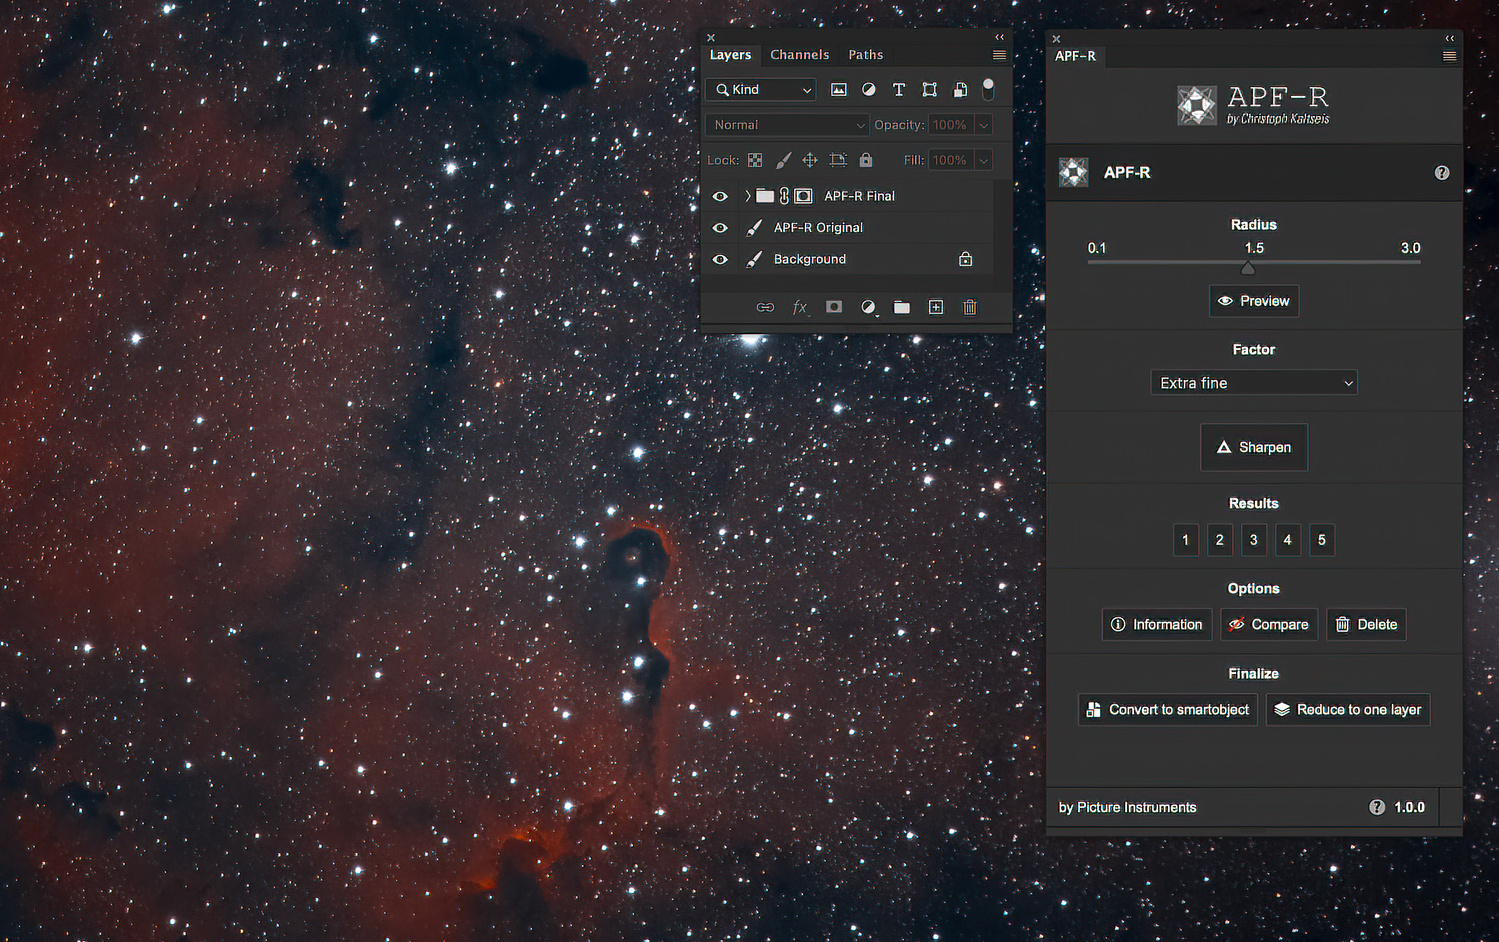Open the Paths tab
The width and height of the screenshot is (1499, 942).
865,55
